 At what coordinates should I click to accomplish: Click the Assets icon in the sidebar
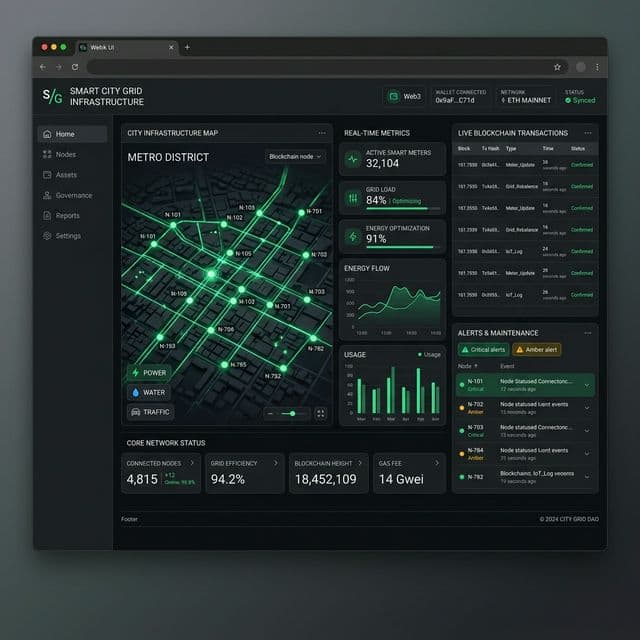click(x=47, y=175)
